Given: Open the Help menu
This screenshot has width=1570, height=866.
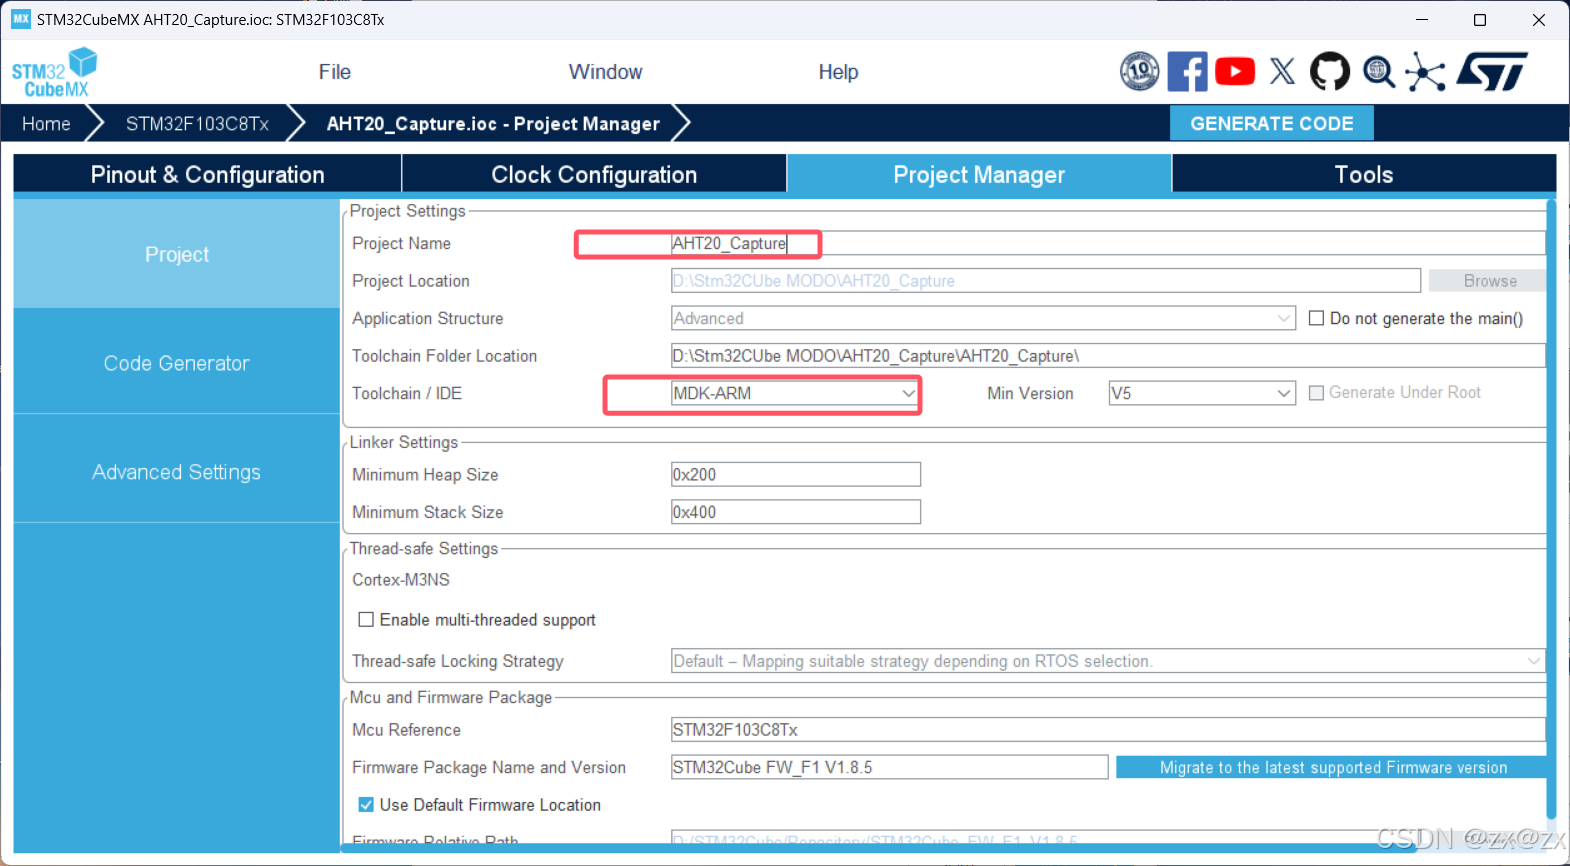Looking at the screenshot, I should [x=838, y=72].
